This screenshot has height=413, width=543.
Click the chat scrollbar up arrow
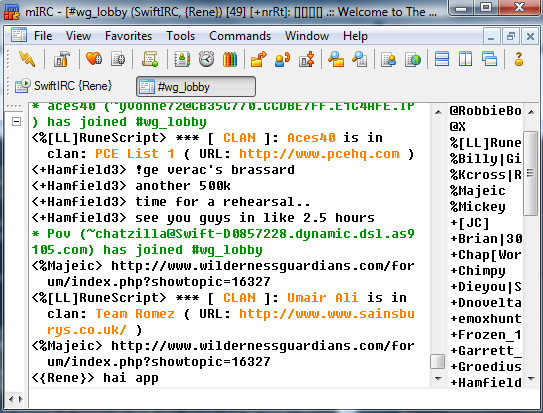(438, 112)
